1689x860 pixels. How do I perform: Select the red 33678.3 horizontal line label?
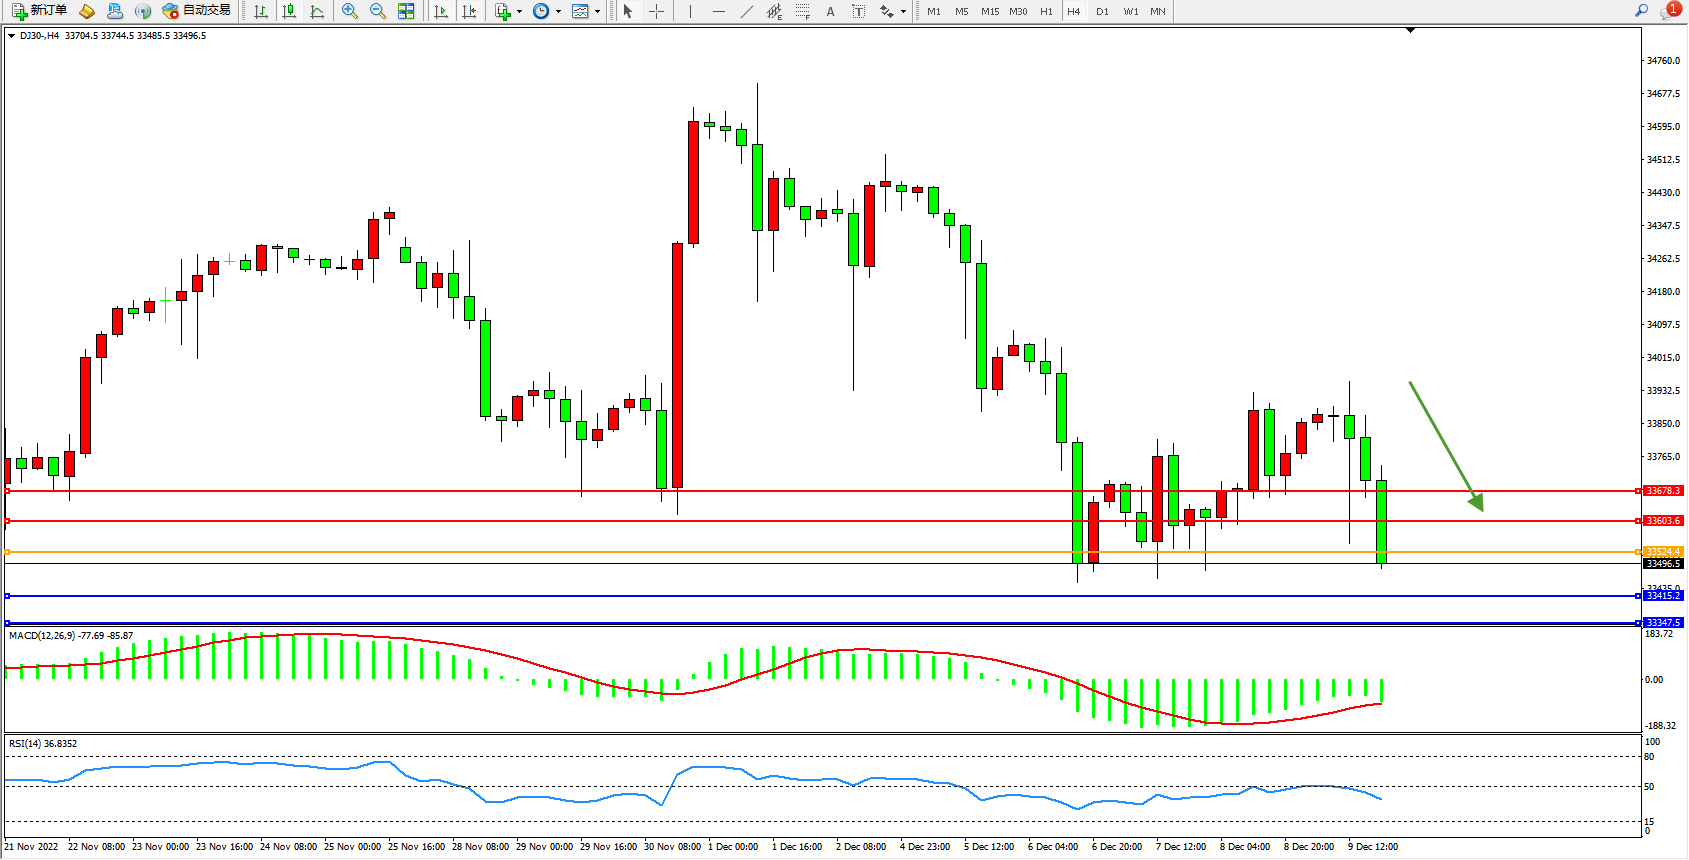1663,491
